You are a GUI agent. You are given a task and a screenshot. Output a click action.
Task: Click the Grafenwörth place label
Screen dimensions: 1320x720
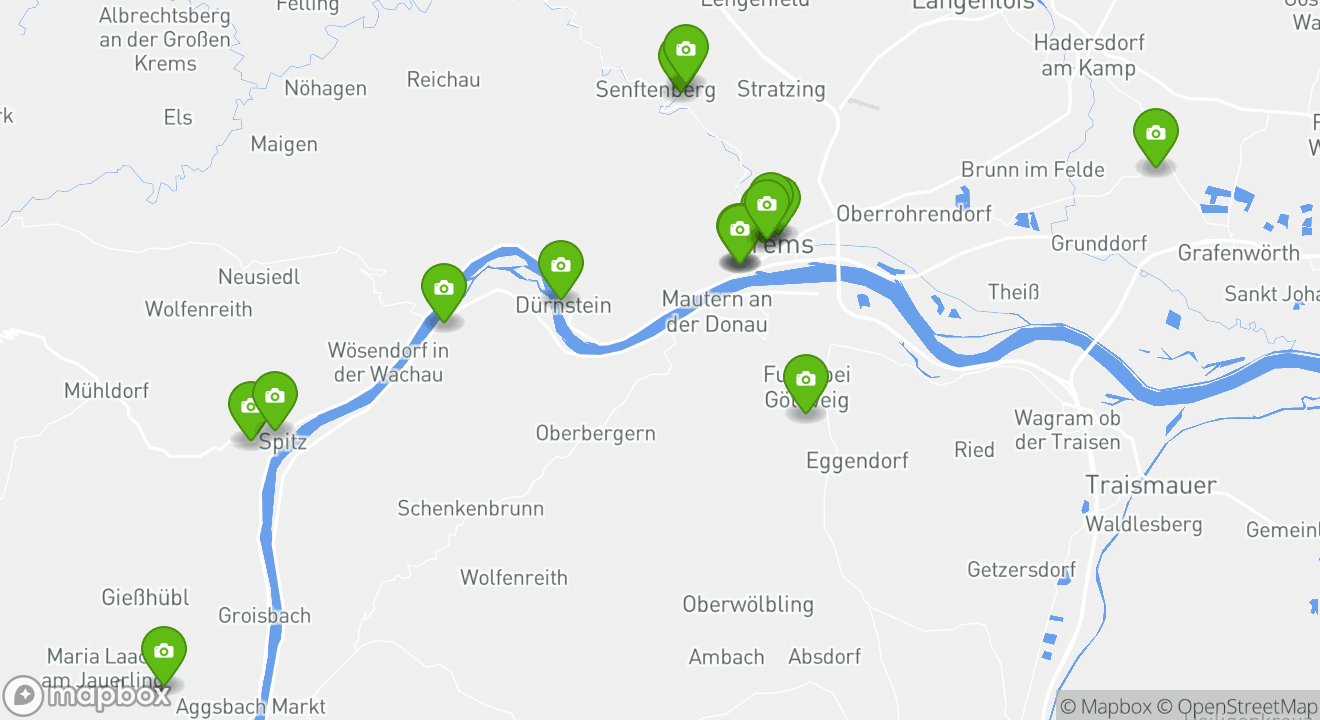pos(1239,252)
